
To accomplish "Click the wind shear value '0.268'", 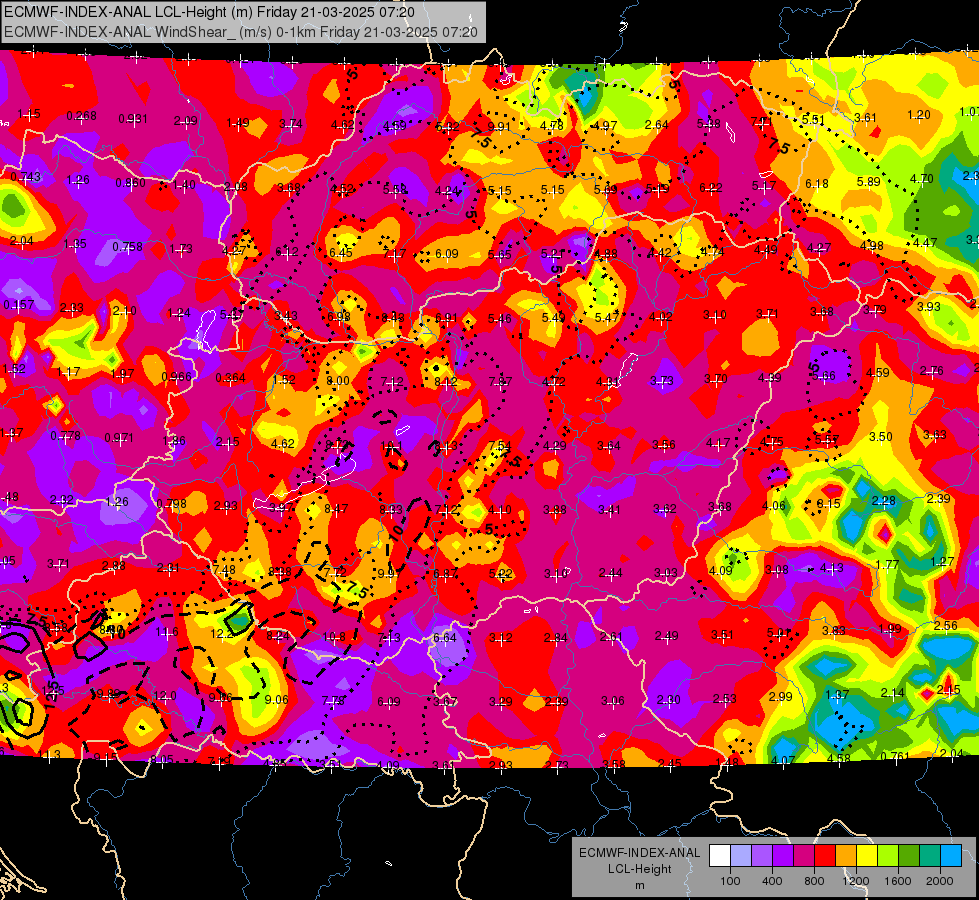I will point(81,116).
